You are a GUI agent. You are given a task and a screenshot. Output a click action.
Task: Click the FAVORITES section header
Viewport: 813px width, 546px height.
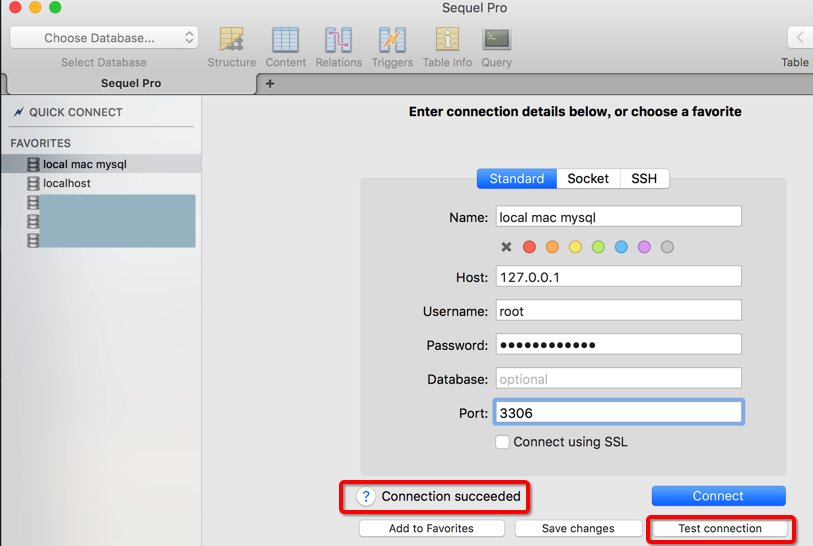[x=40, y=143]
